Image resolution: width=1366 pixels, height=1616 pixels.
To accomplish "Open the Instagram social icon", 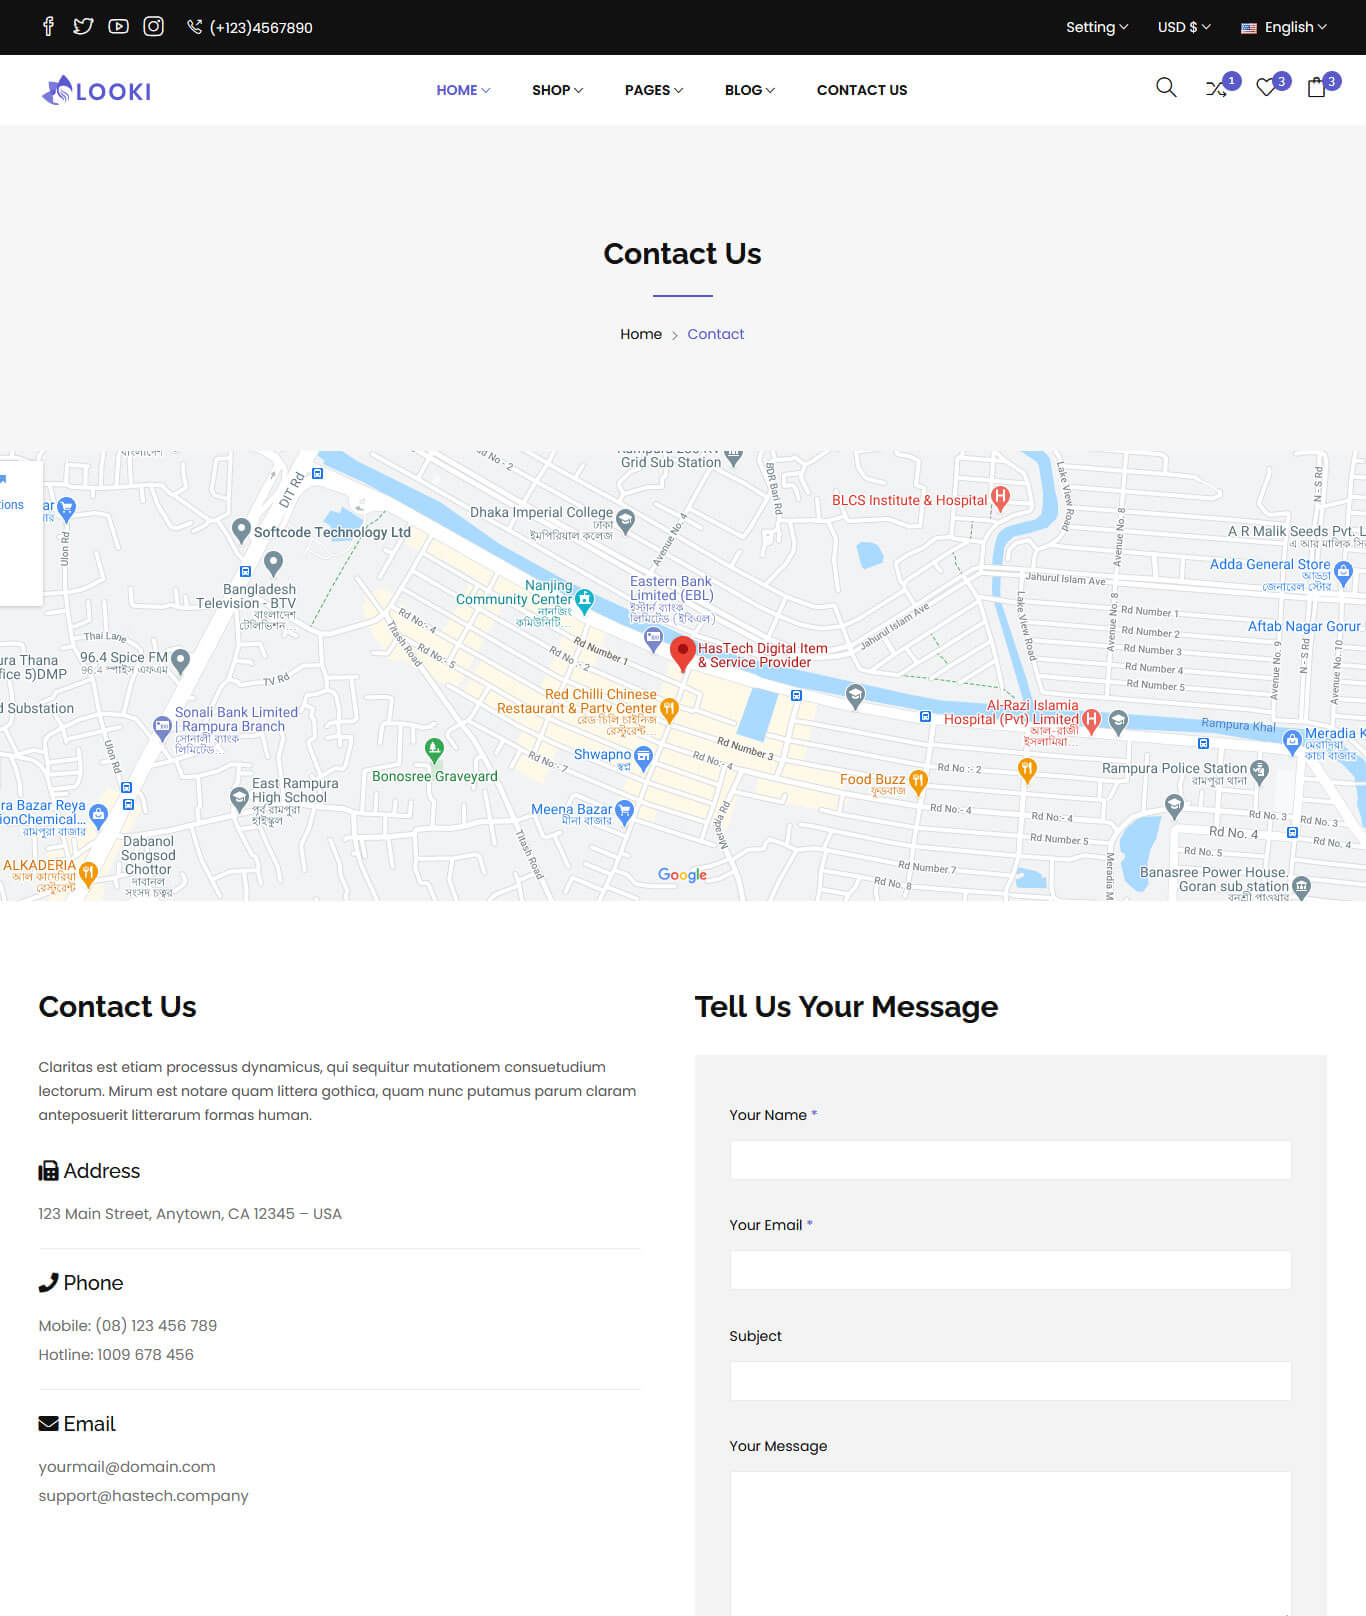I will tap(153, 27).
